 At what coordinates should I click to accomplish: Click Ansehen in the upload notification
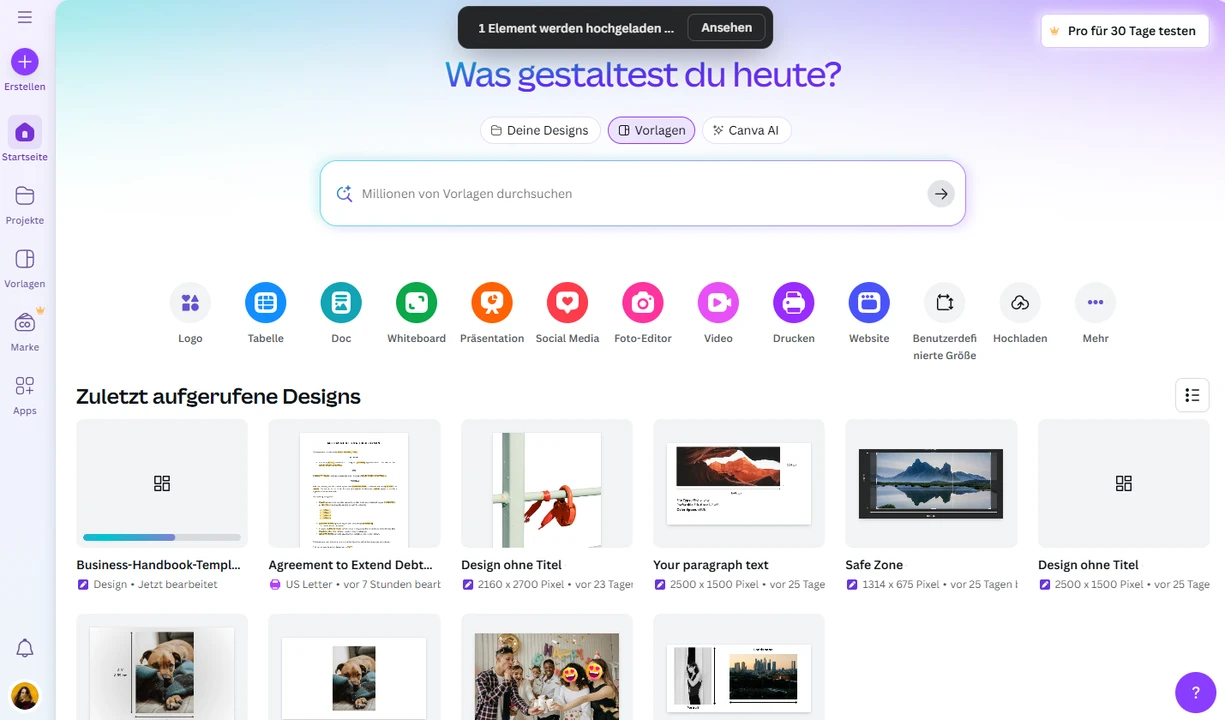pos(727,28)
